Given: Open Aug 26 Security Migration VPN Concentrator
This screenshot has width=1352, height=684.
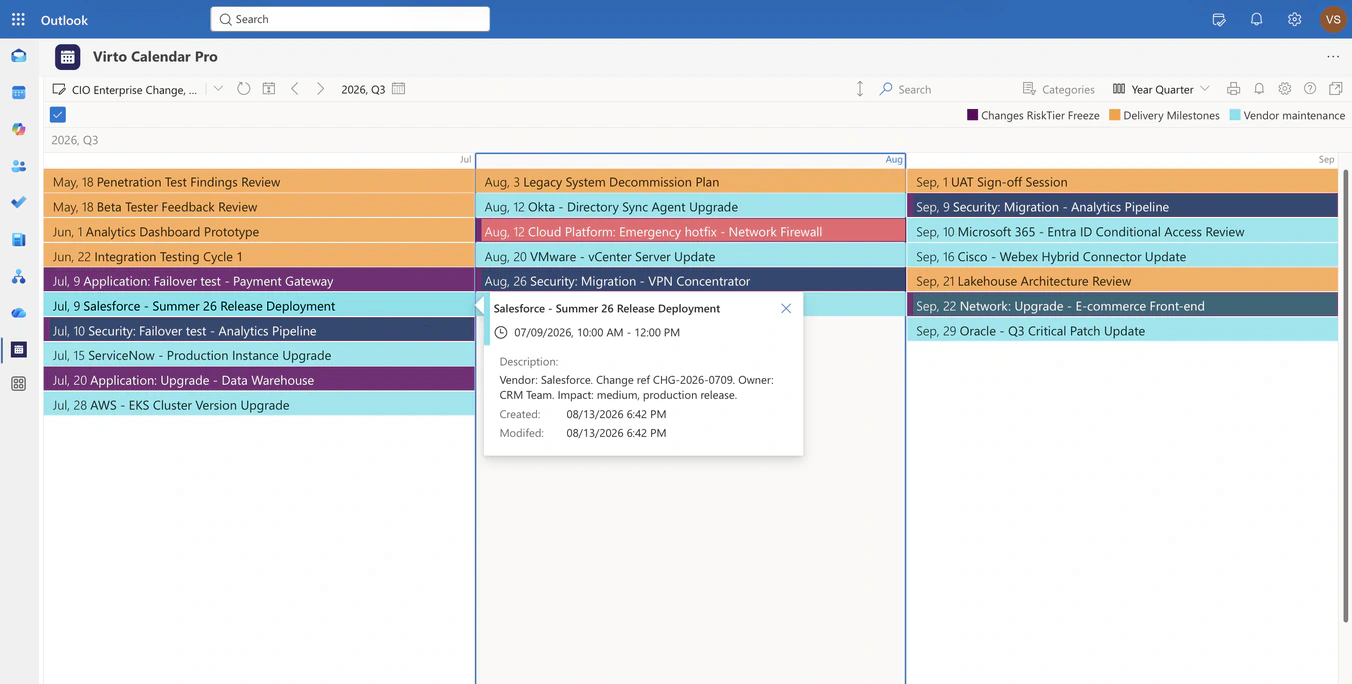Looking at the screenshot, I should coord(691,281).
